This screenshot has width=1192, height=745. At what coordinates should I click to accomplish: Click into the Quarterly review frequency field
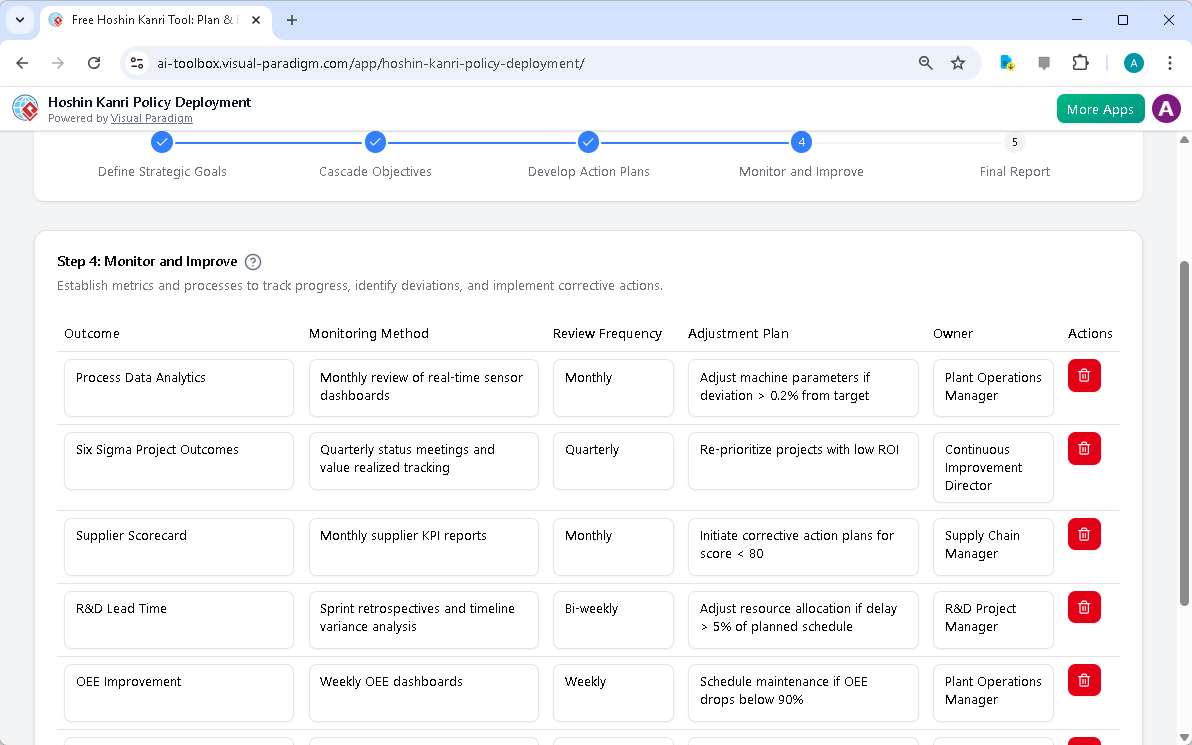tap(613, 460)
